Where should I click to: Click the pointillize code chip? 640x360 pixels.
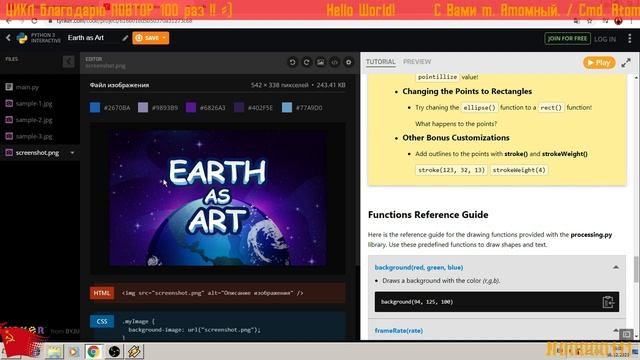coord(437,77)
